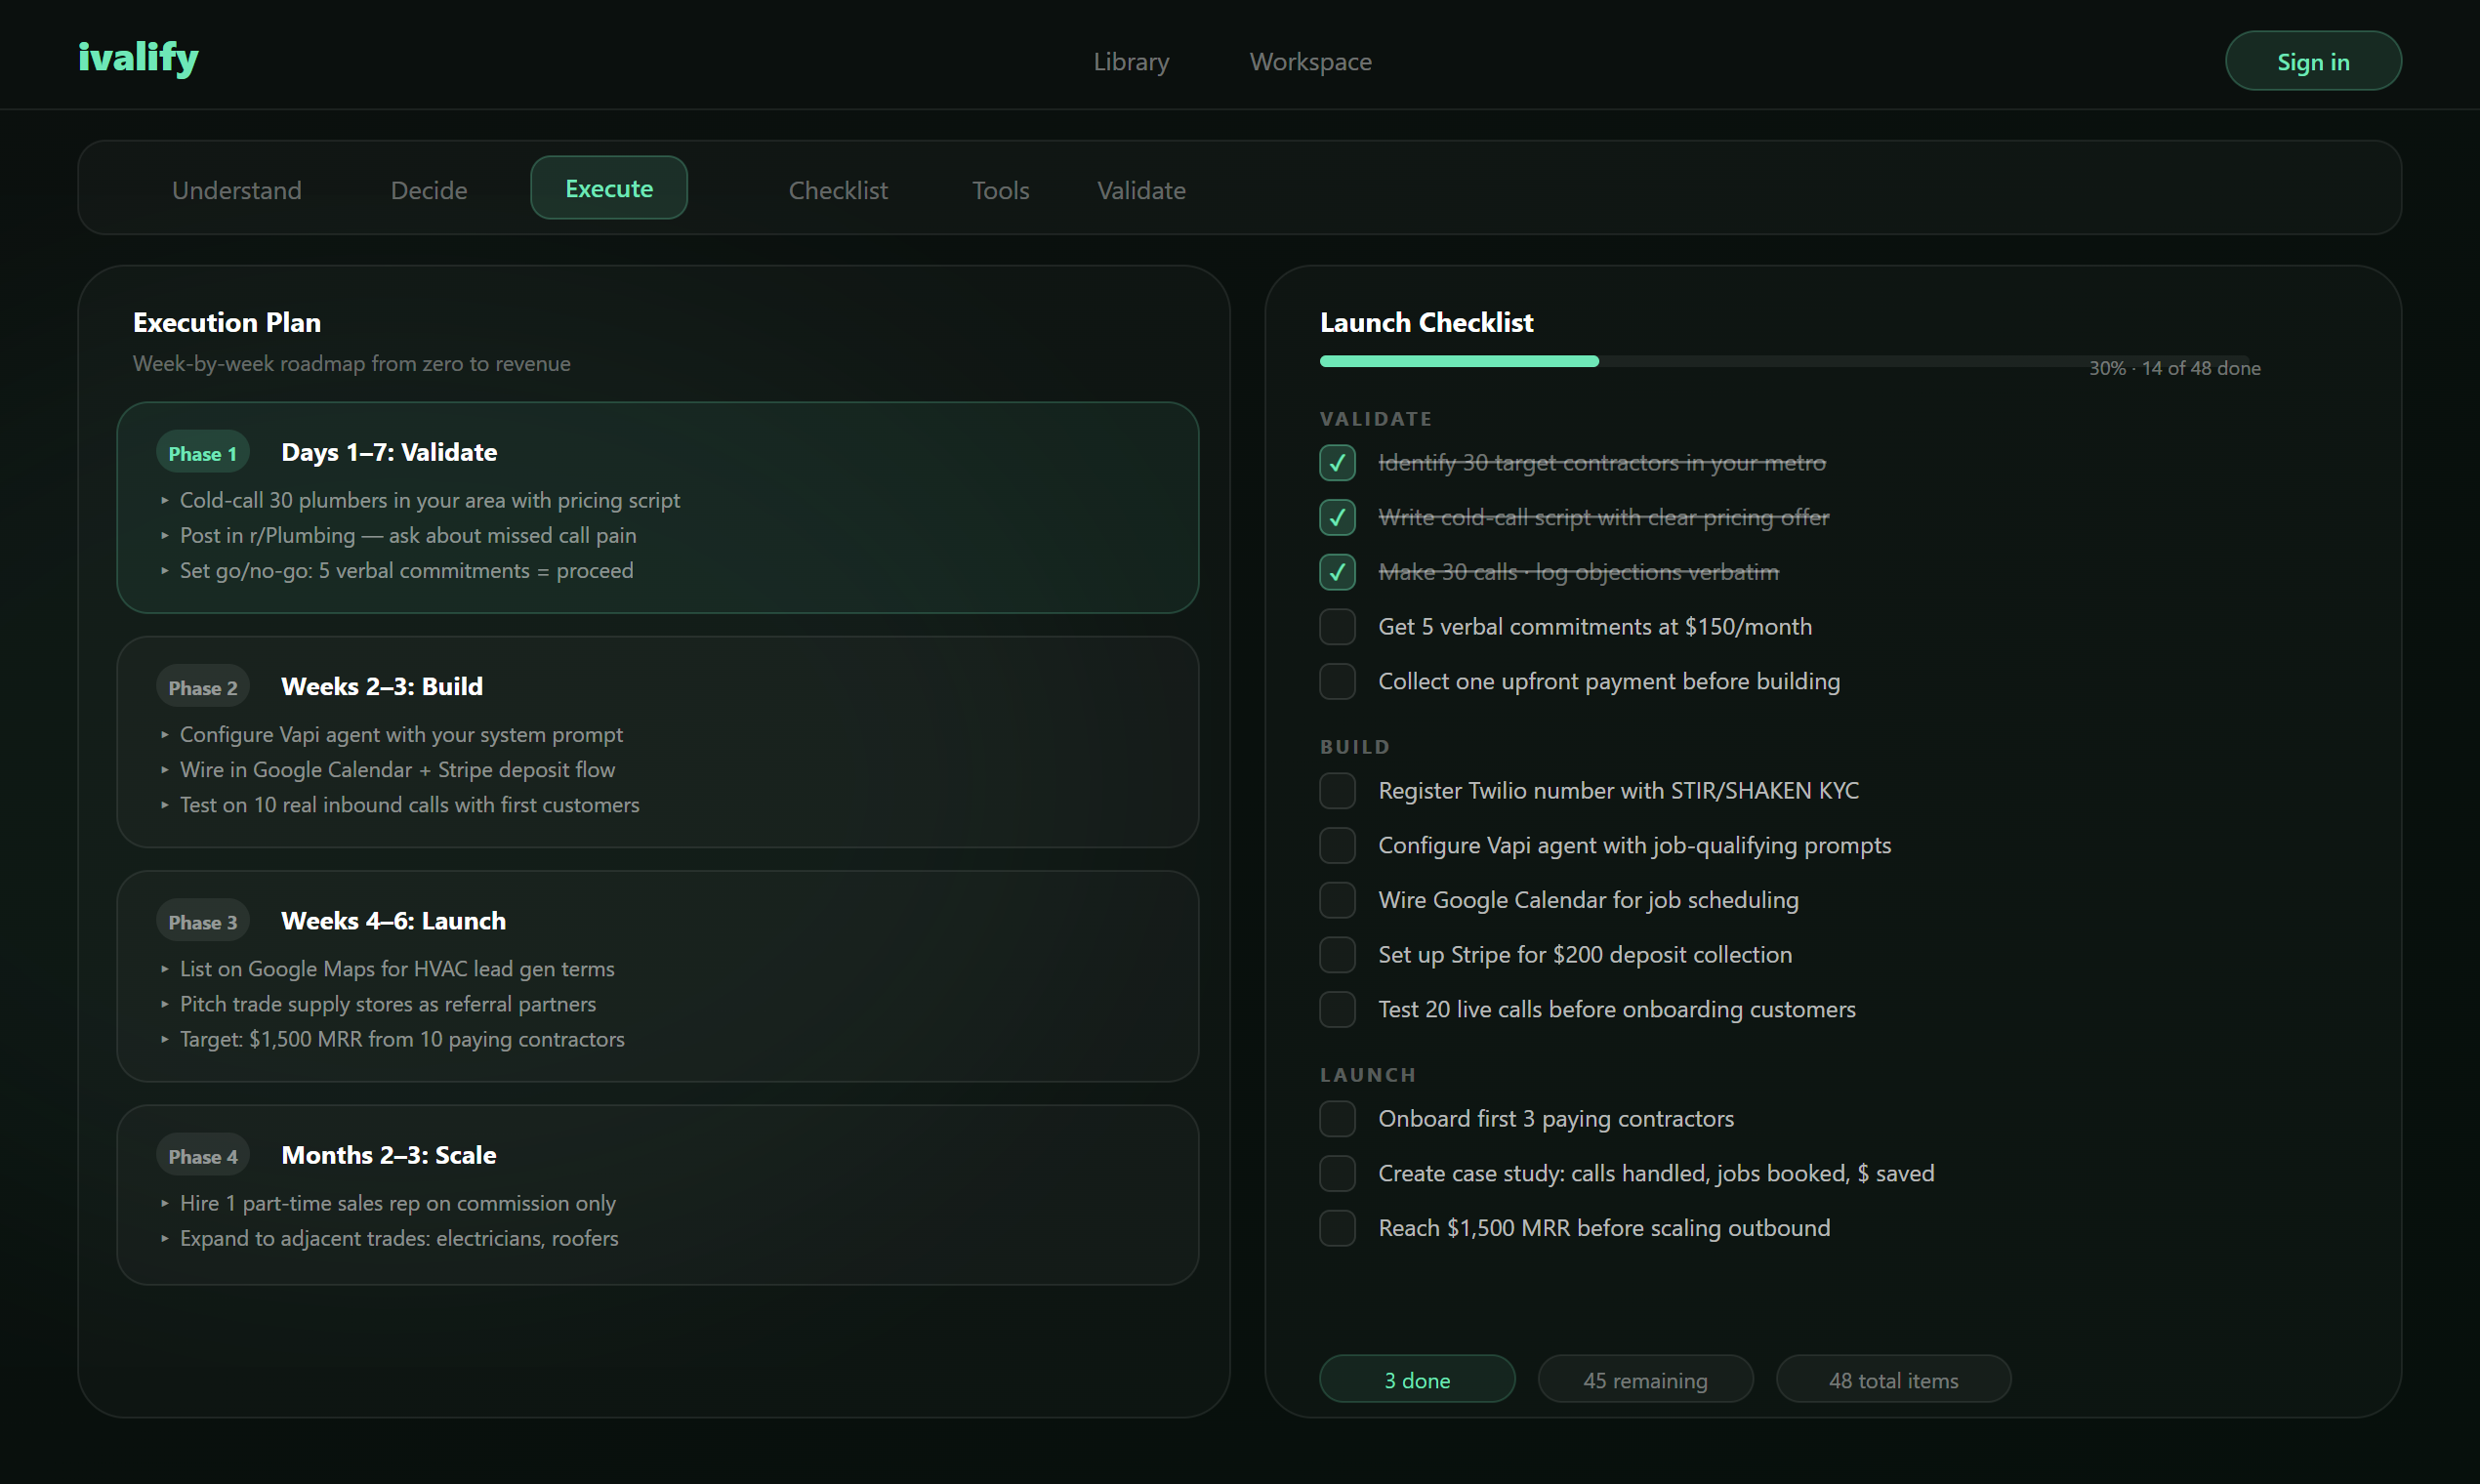Click the Launch Checklist title
This screenshot has width=2480, height=1484.
tap(1426, 322)
